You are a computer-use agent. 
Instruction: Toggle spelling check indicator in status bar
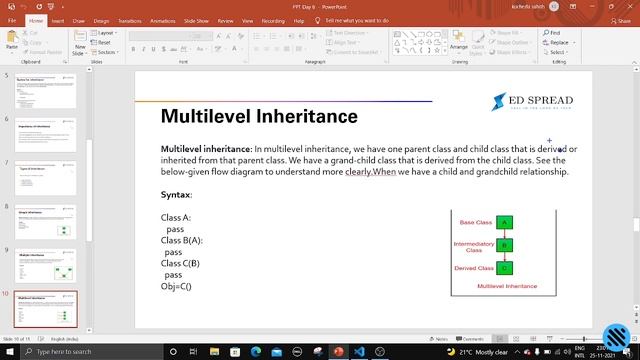point(41,339)
